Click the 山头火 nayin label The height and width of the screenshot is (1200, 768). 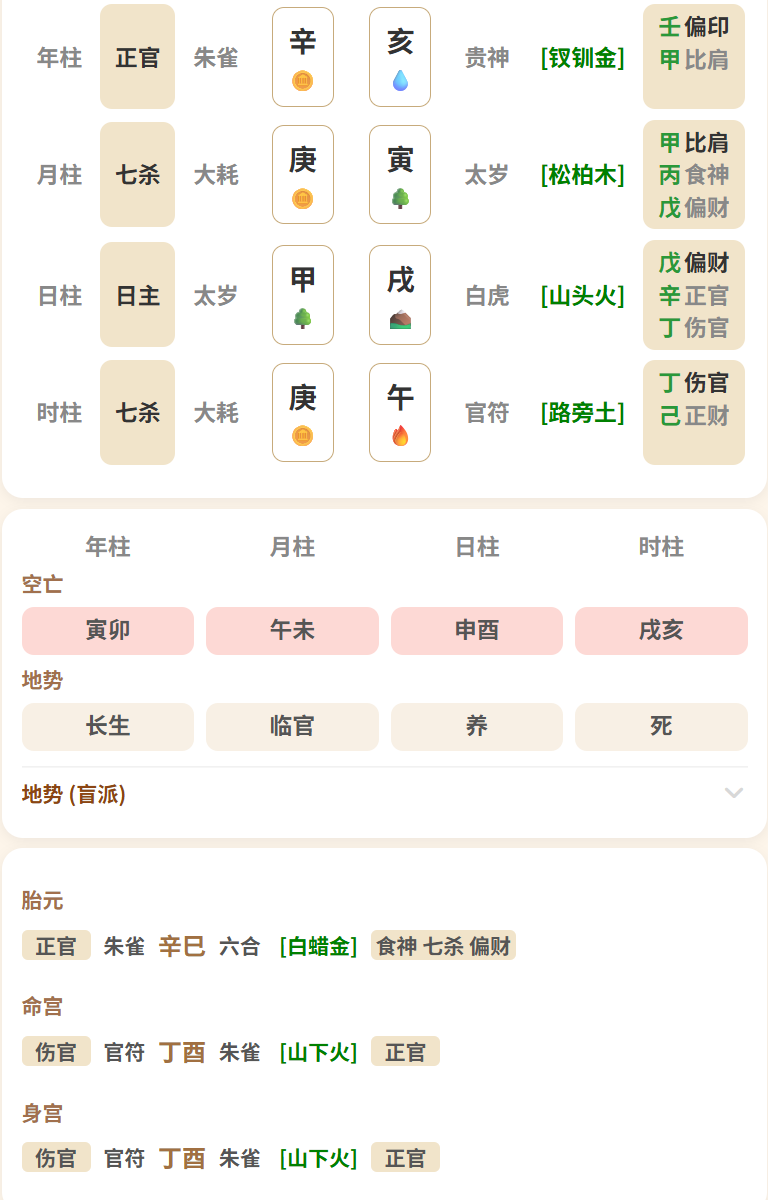tap(582, 295)
